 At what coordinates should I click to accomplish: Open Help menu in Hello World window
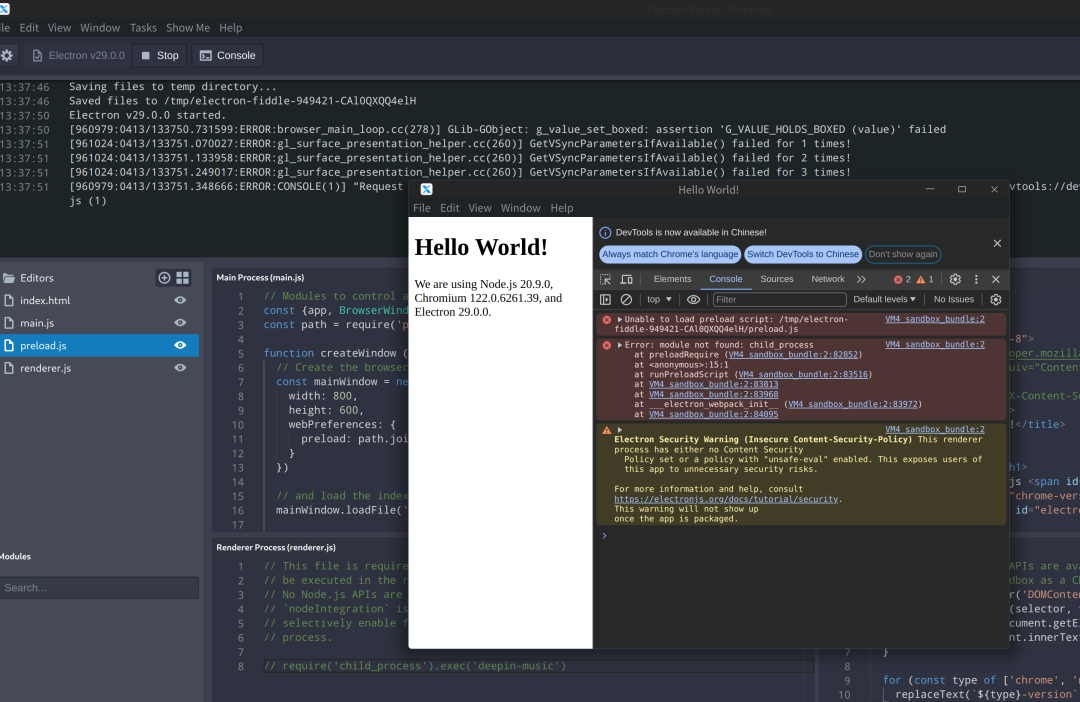point(561,208)
